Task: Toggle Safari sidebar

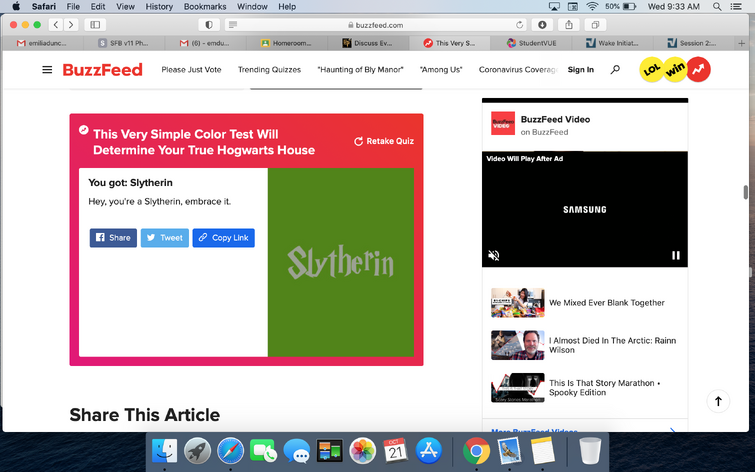Action: [x=95, y=25]
